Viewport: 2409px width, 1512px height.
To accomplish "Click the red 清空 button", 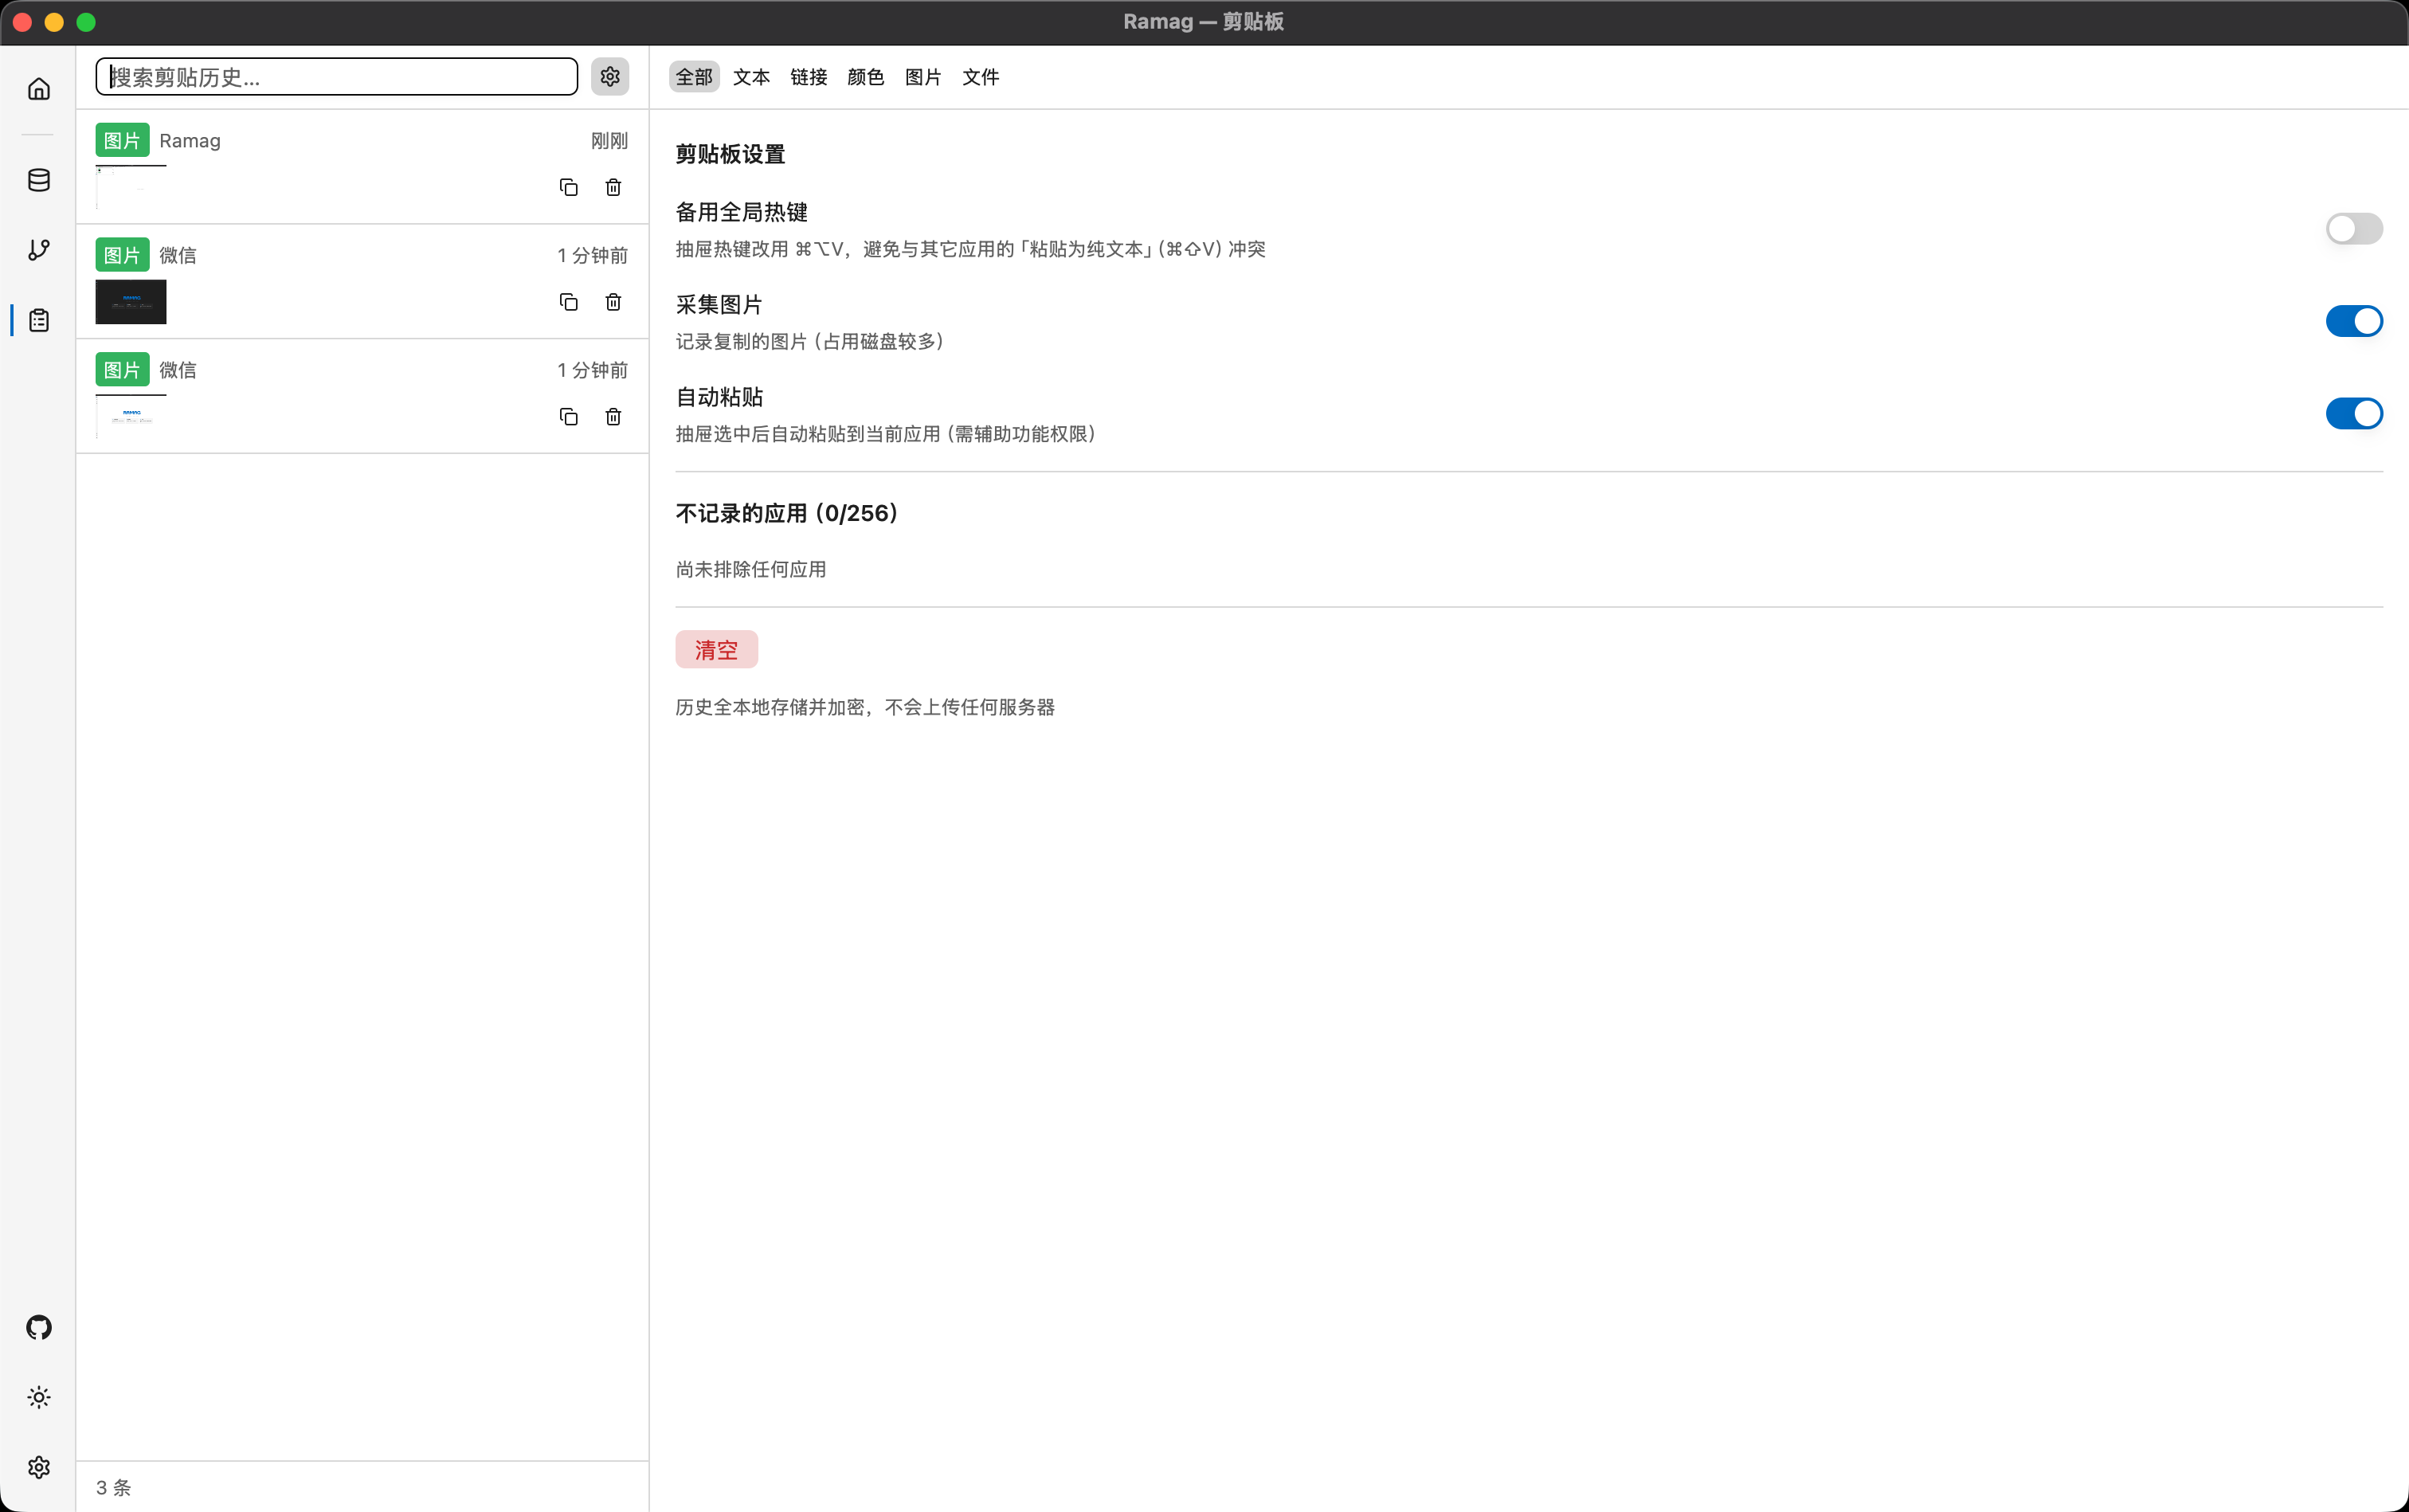I will pos(716,650).
